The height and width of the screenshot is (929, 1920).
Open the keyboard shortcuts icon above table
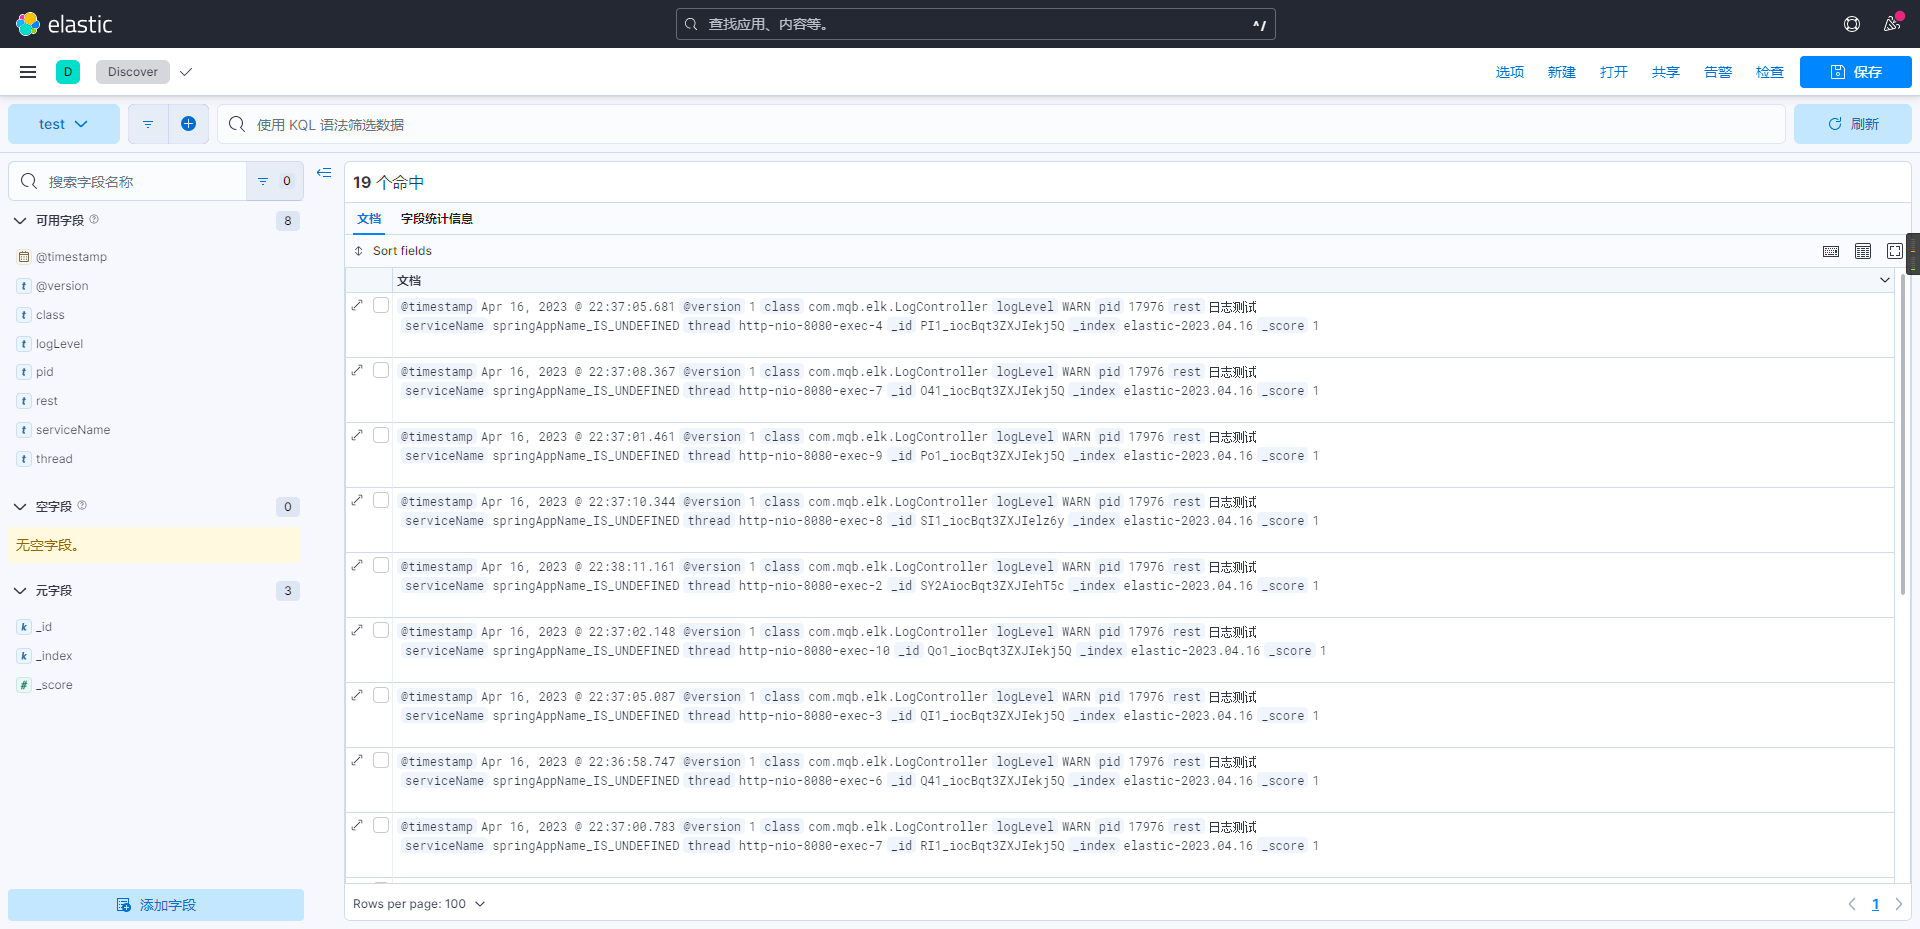1830,251
